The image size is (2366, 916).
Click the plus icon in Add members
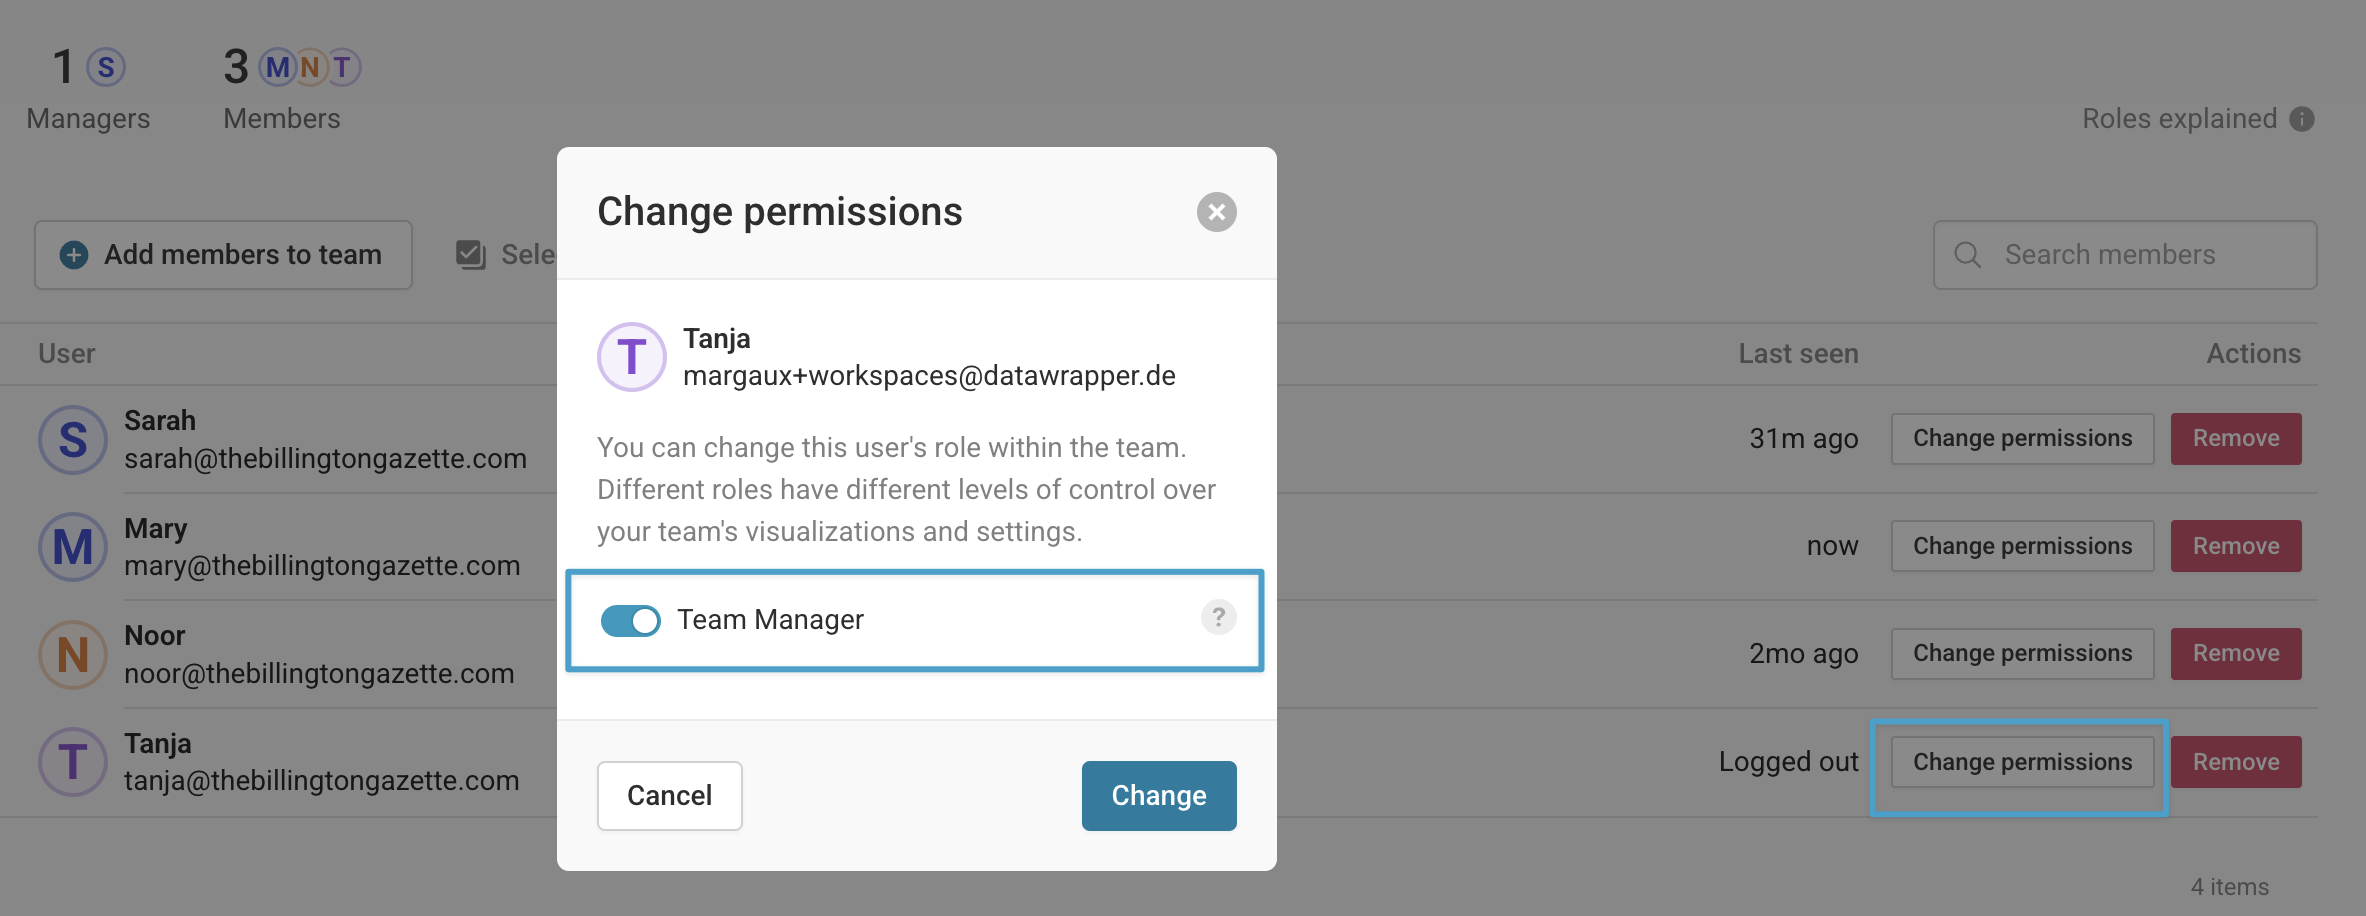pyautogui.click(x=74, y=255)
